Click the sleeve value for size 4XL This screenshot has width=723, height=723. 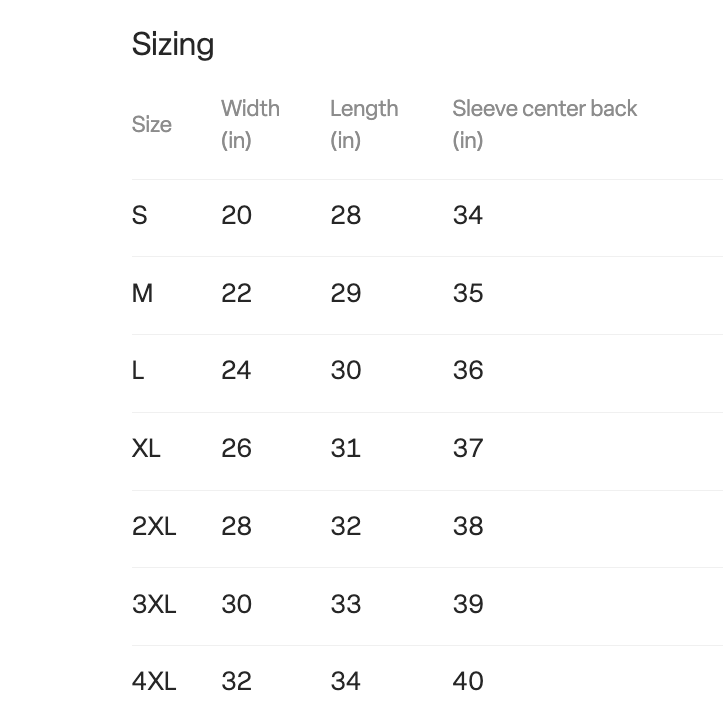pyautogui.click(x=468, y=681)
